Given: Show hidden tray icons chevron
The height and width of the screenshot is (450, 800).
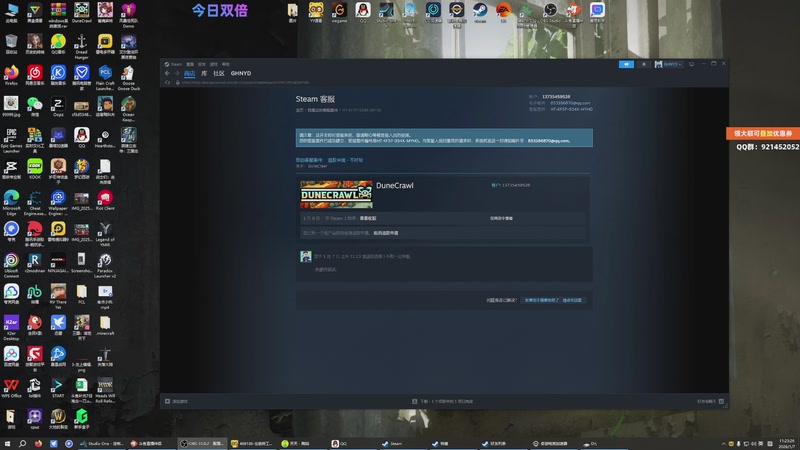Looking at the screenshot, I should pyautogui.click(x=723, y=444).
